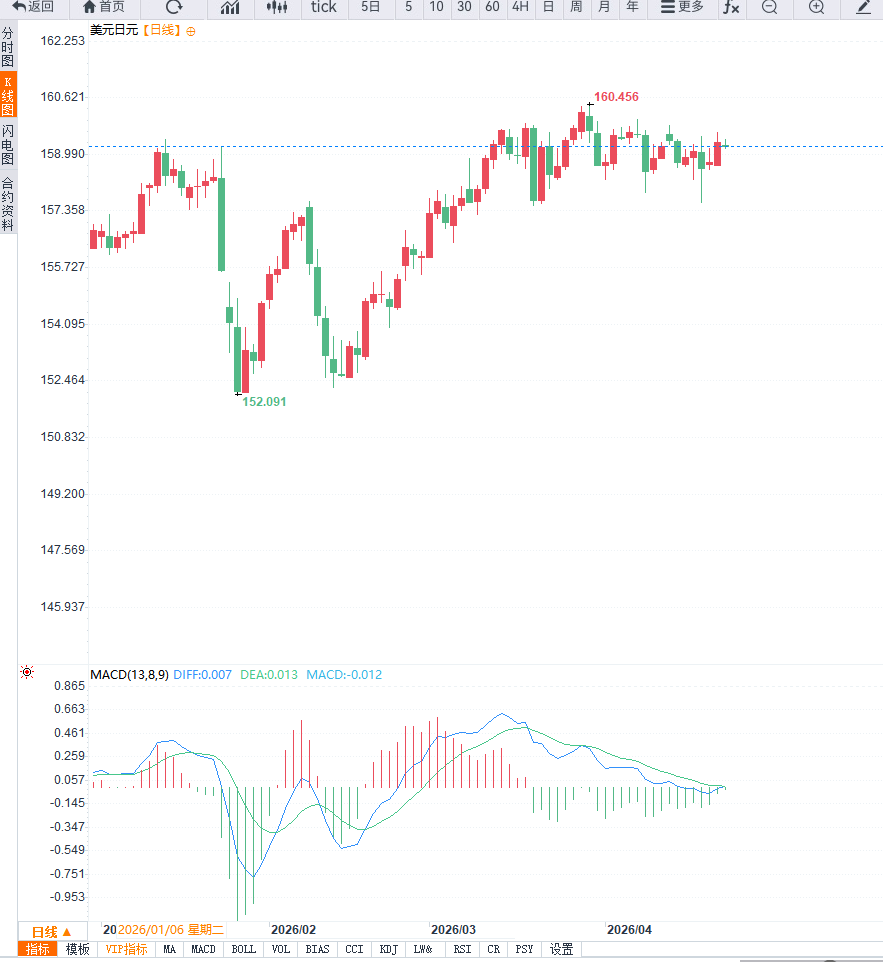Click the 160.456 high price marker
Image resolution: width=883 pixels, height=962 pixels.
point(615,97)
